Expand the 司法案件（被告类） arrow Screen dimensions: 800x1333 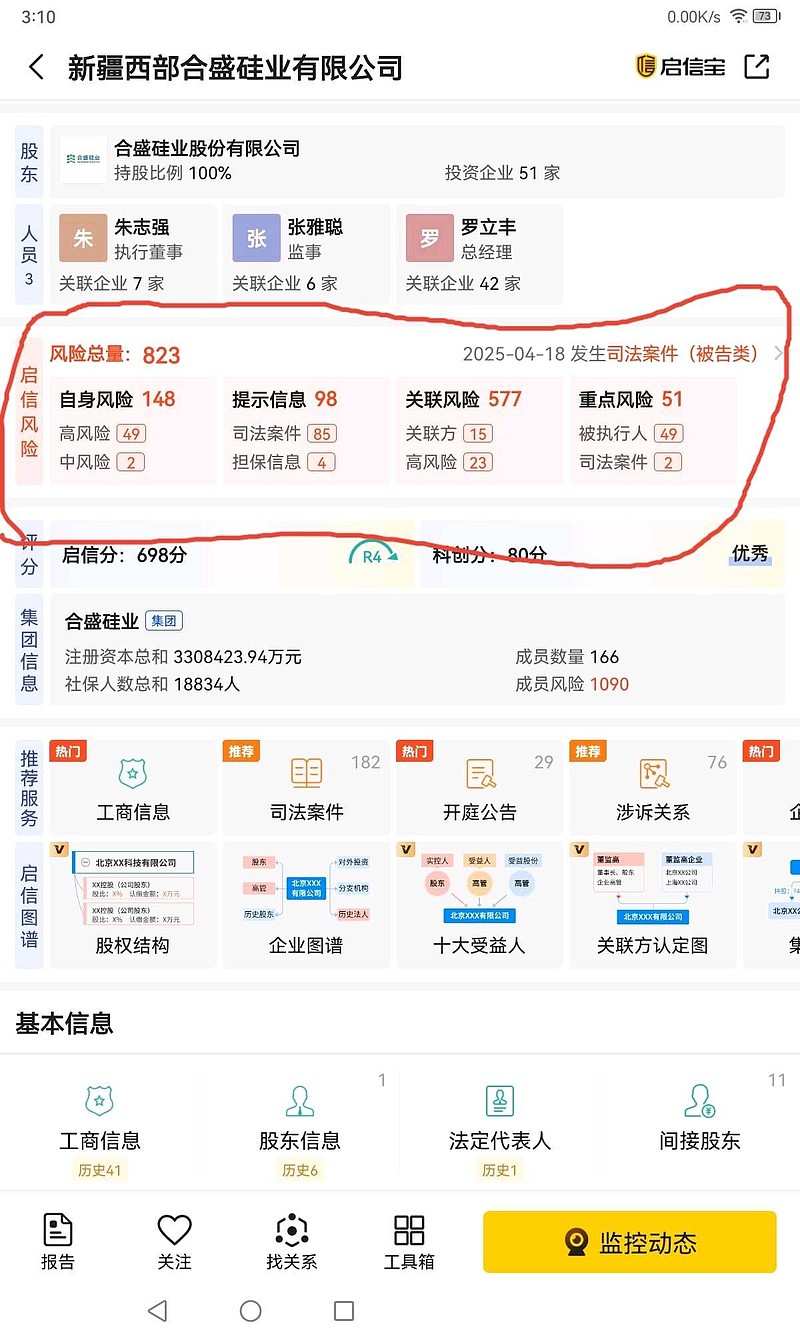pos(779,354)
